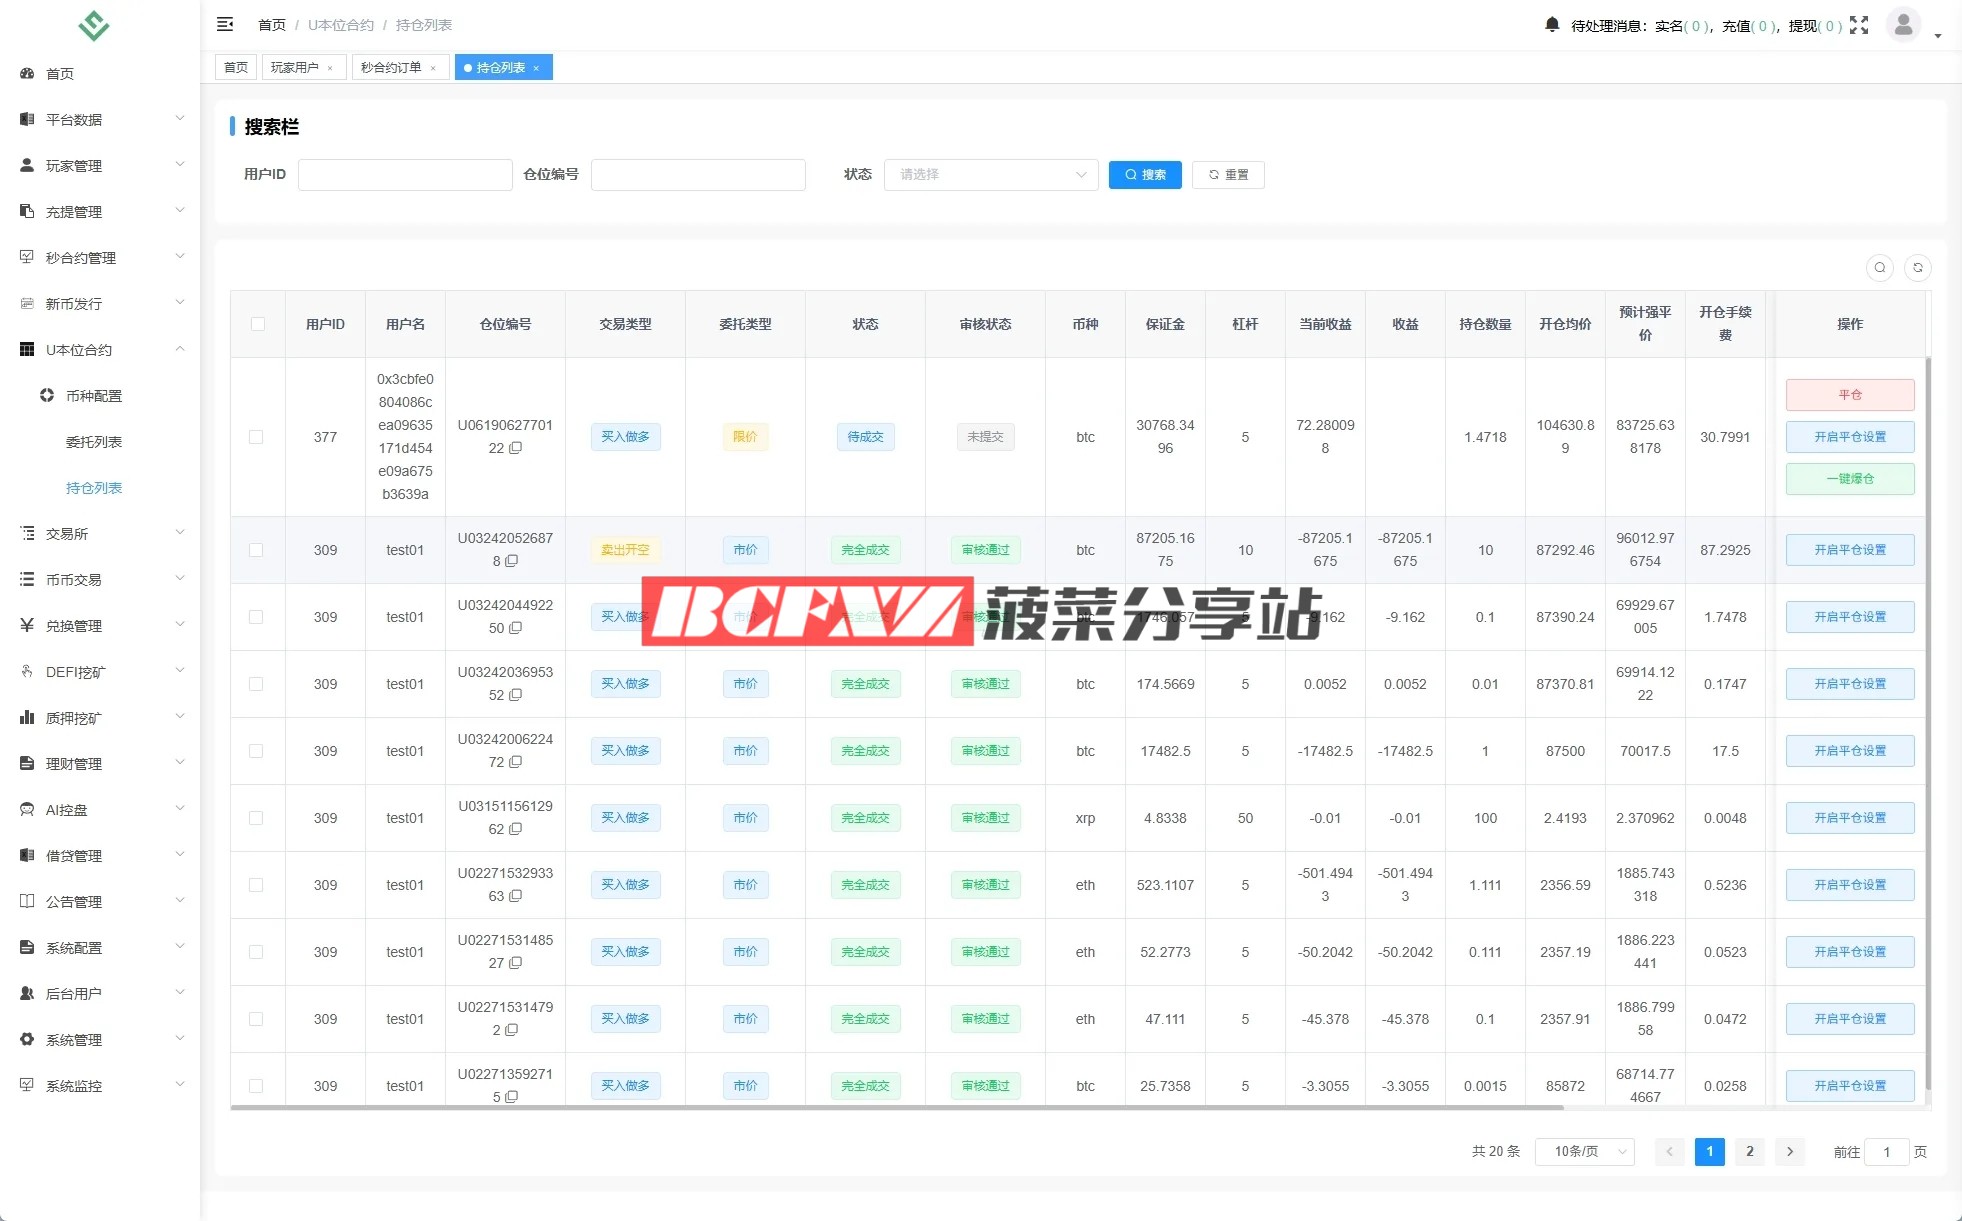Click the red 平仓 button

pyautogui.click(x=1849, y=395)
